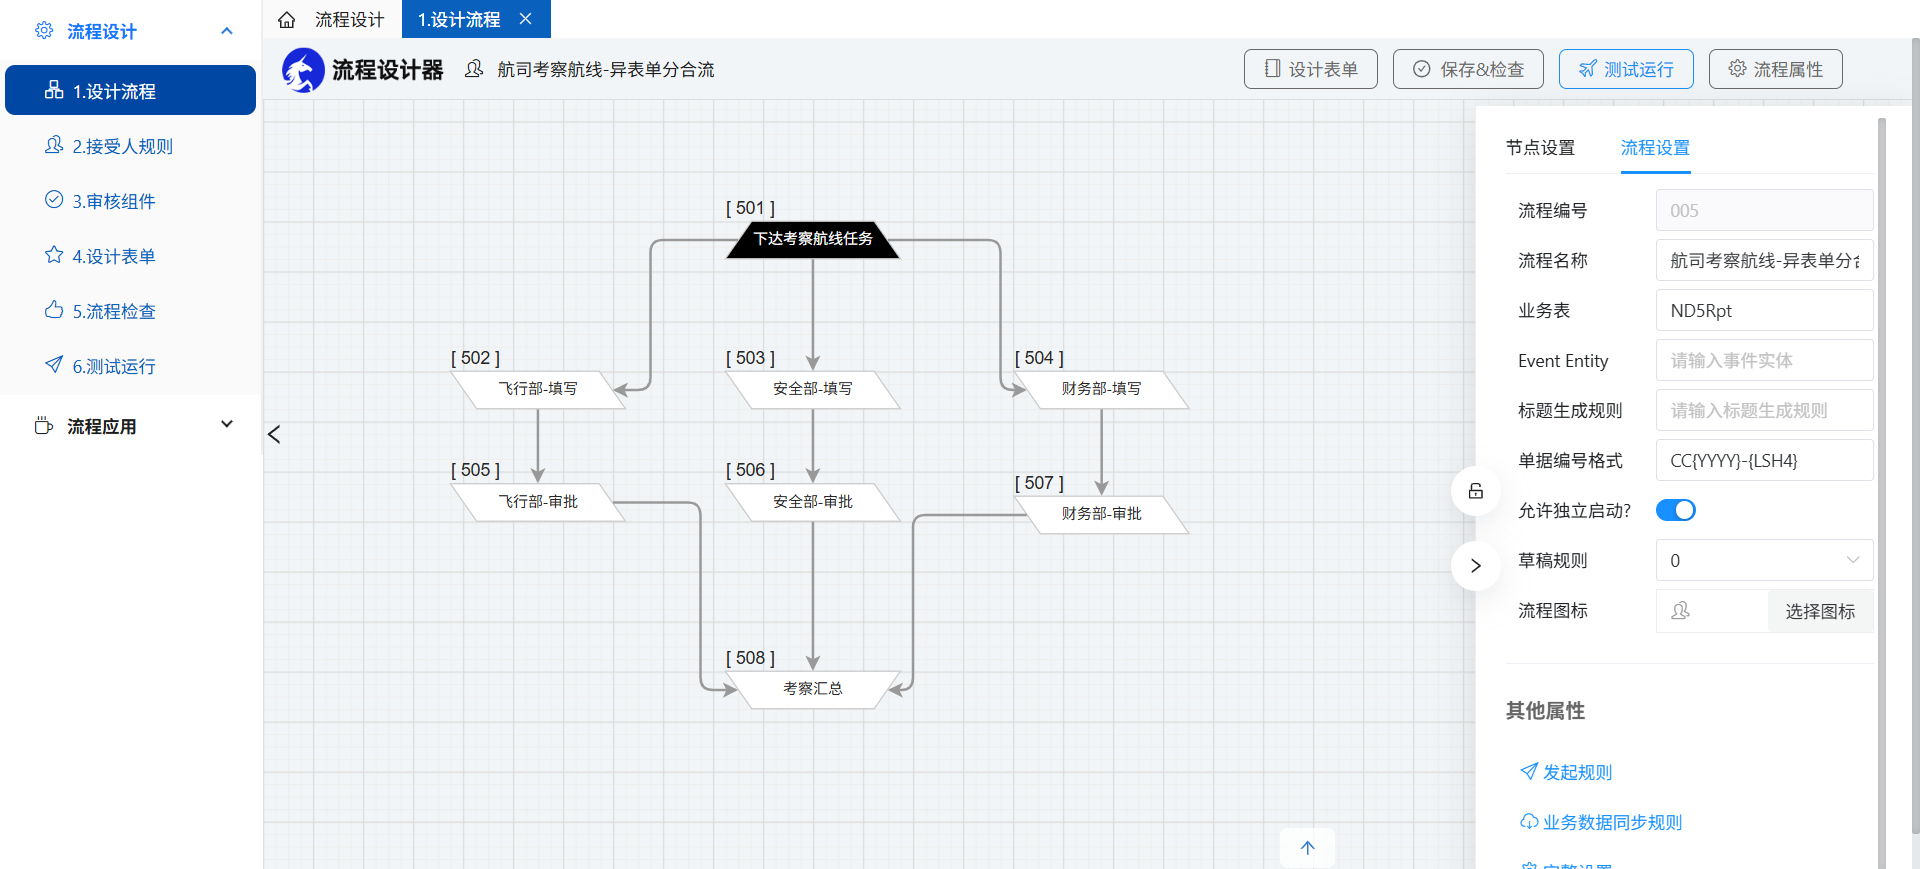Close the 1.设计流程 tab
The width and height of the screenshot is (1920, 869).
click(526, 19)
